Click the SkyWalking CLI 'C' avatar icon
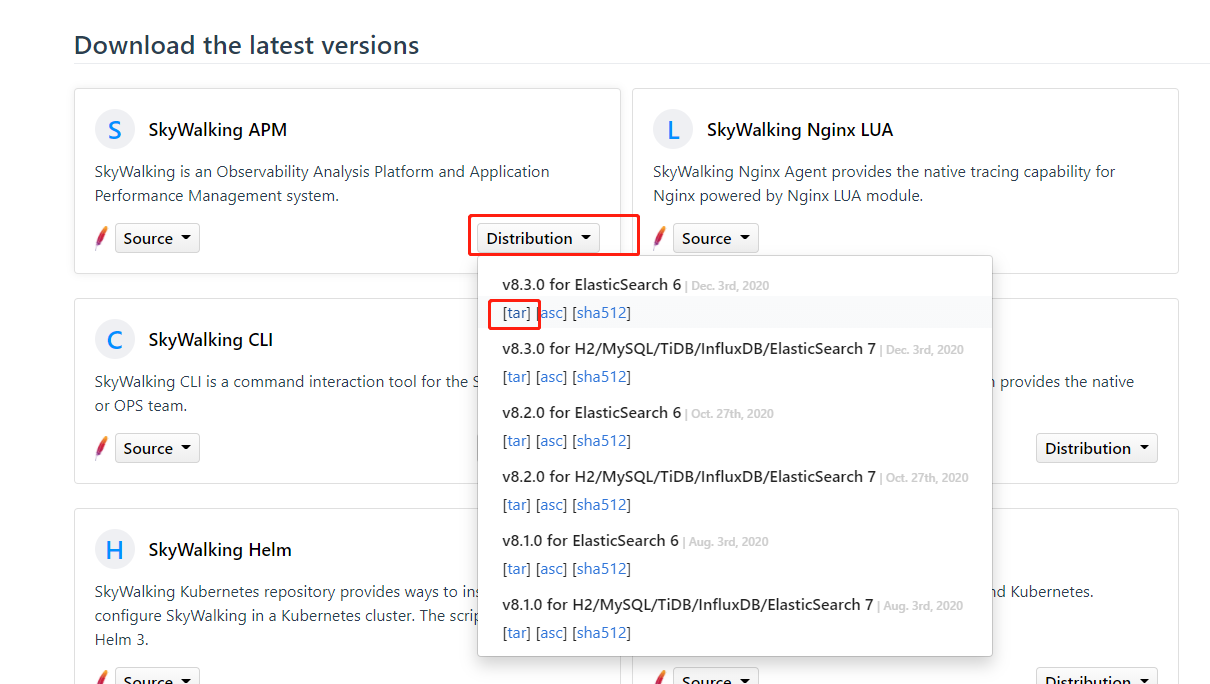This screenshot has width=1210, height=684. pos(114,339)
